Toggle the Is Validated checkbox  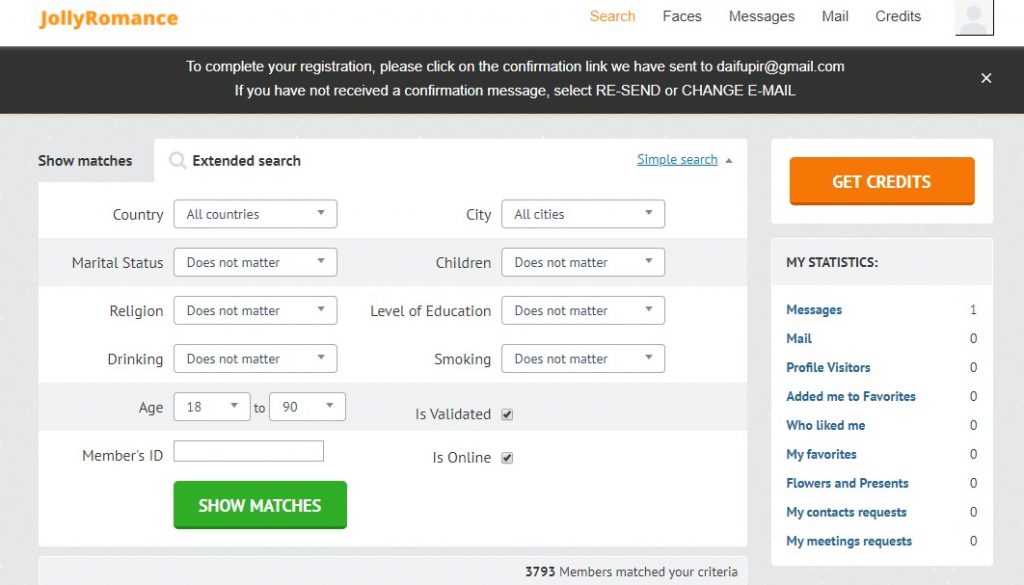pos(507,415)
